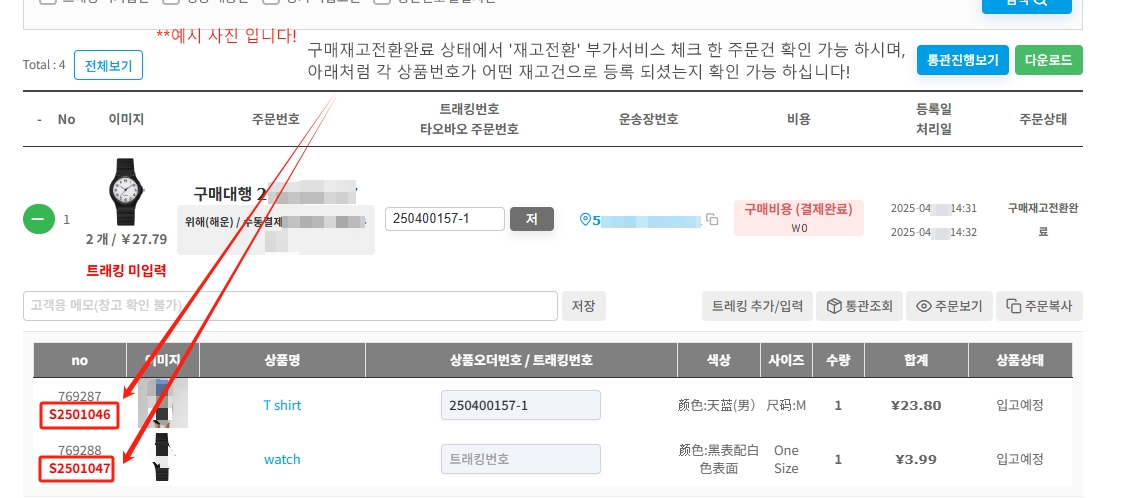Click the black watch order thumbnail image
The image size is (1127, 498).
(x=126, y=192)
